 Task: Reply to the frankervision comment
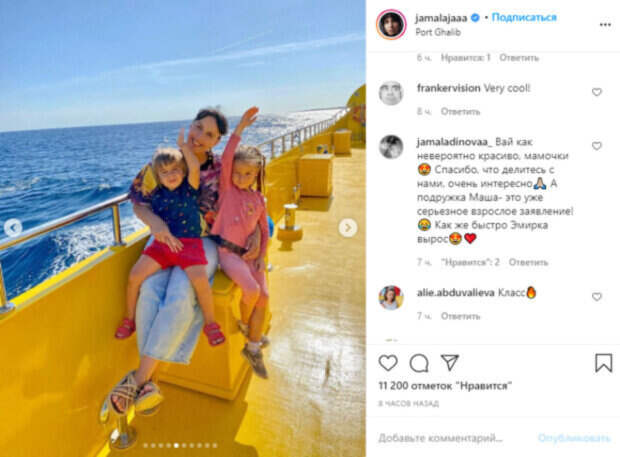[x=460, y=112]
